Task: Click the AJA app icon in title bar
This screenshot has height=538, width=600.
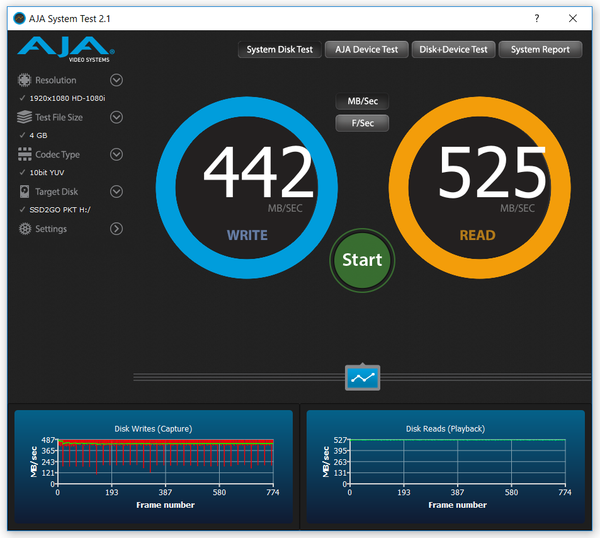Action: point(19,18)
